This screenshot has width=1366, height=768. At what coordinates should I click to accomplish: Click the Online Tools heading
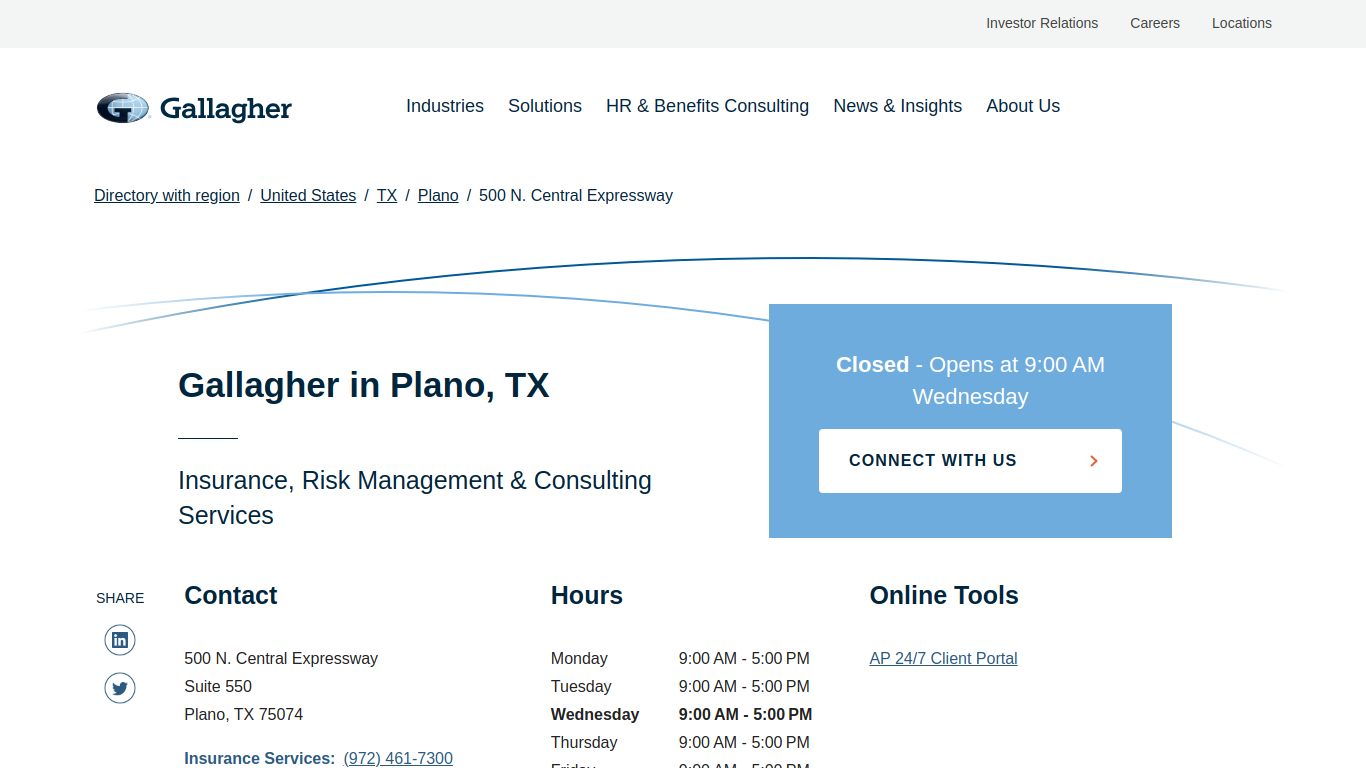[x=944, y=595]
